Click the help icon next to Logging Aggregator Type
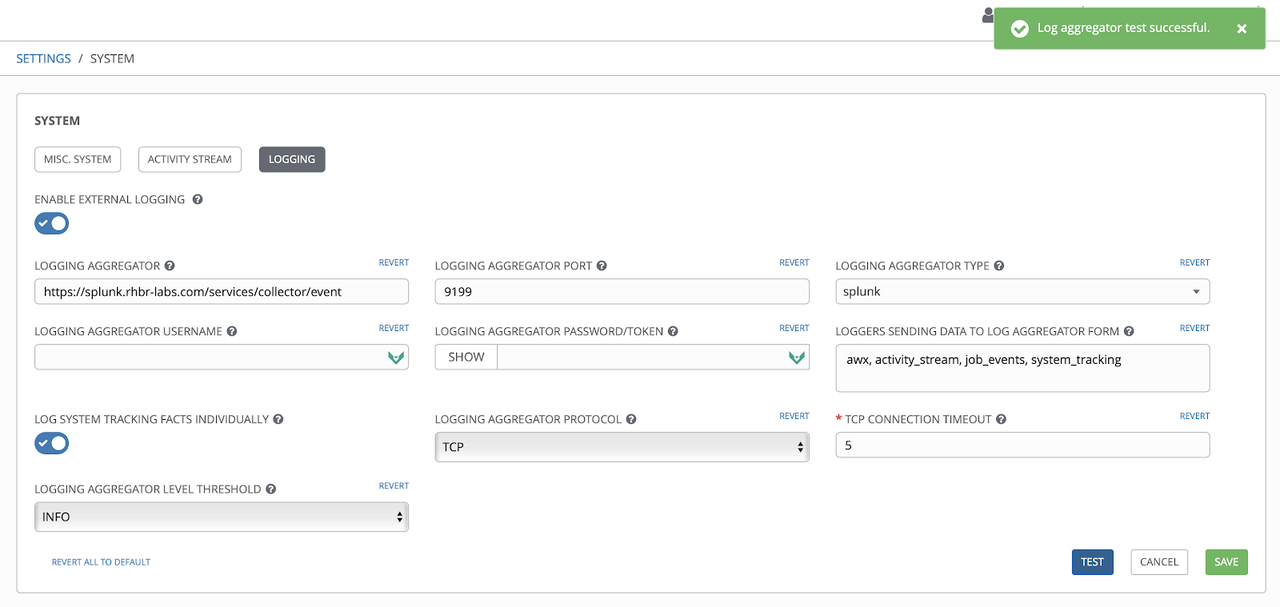Screen dimensions: 1280x607 [x=998, y=265]
